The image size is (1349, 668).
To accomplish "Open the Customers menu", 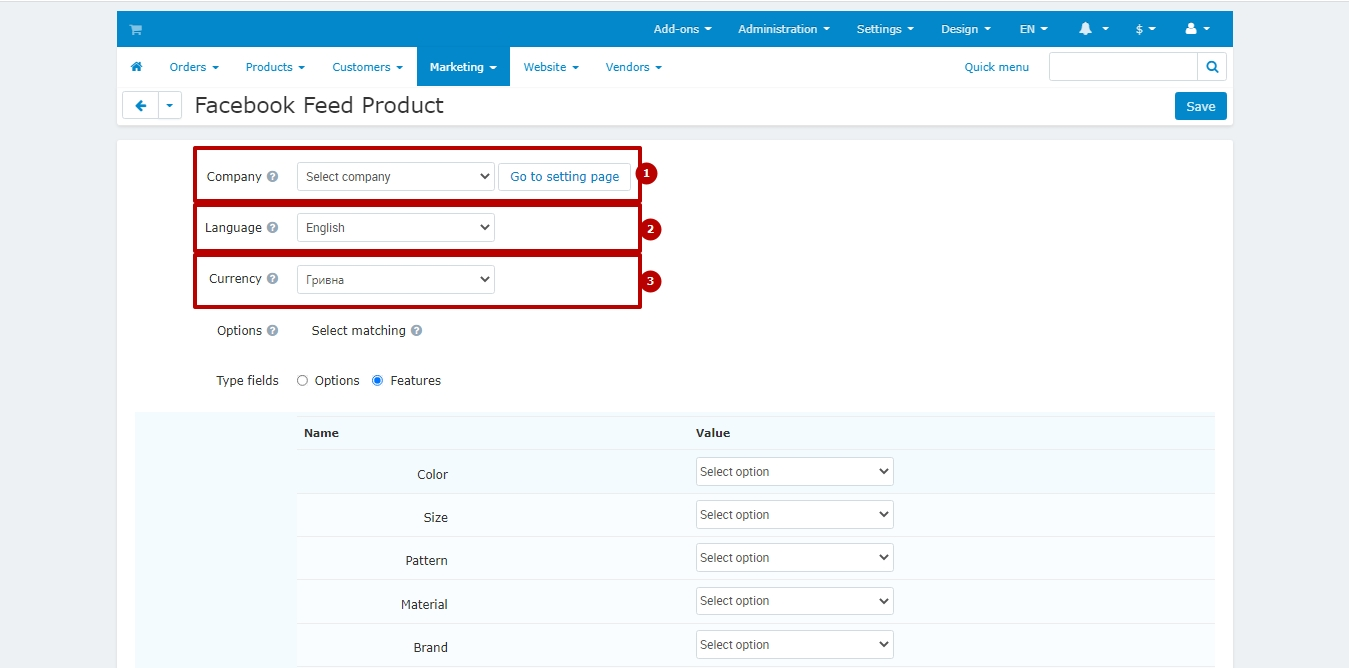I will point(368,67).
